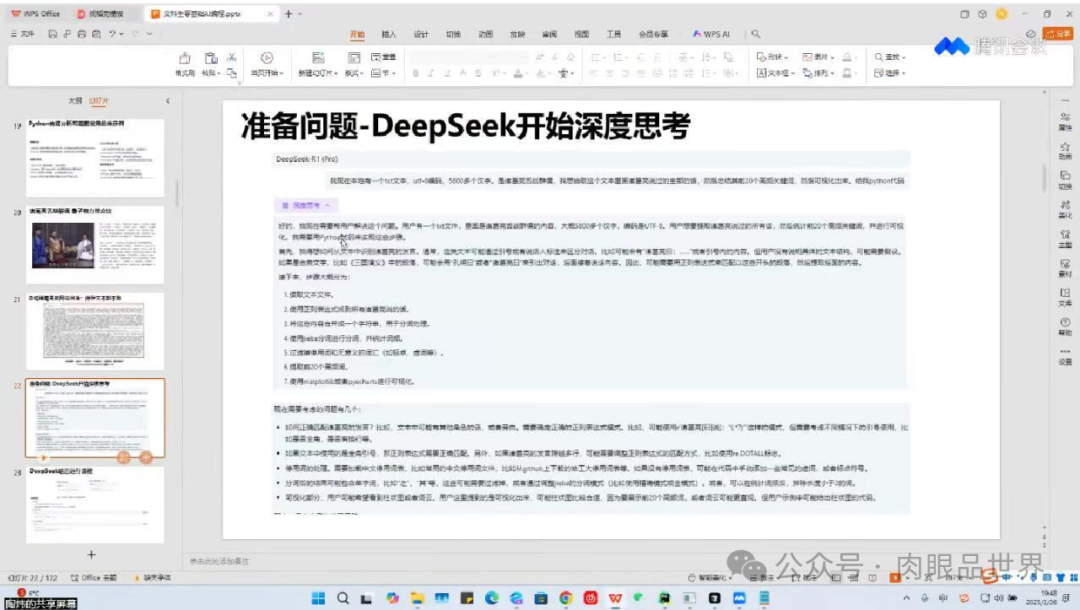Image resolution: width=1080 pixels, height=610 pixels.
Task: Click the WPS icon on the taskbar
Action: click(x=615, y=598)
